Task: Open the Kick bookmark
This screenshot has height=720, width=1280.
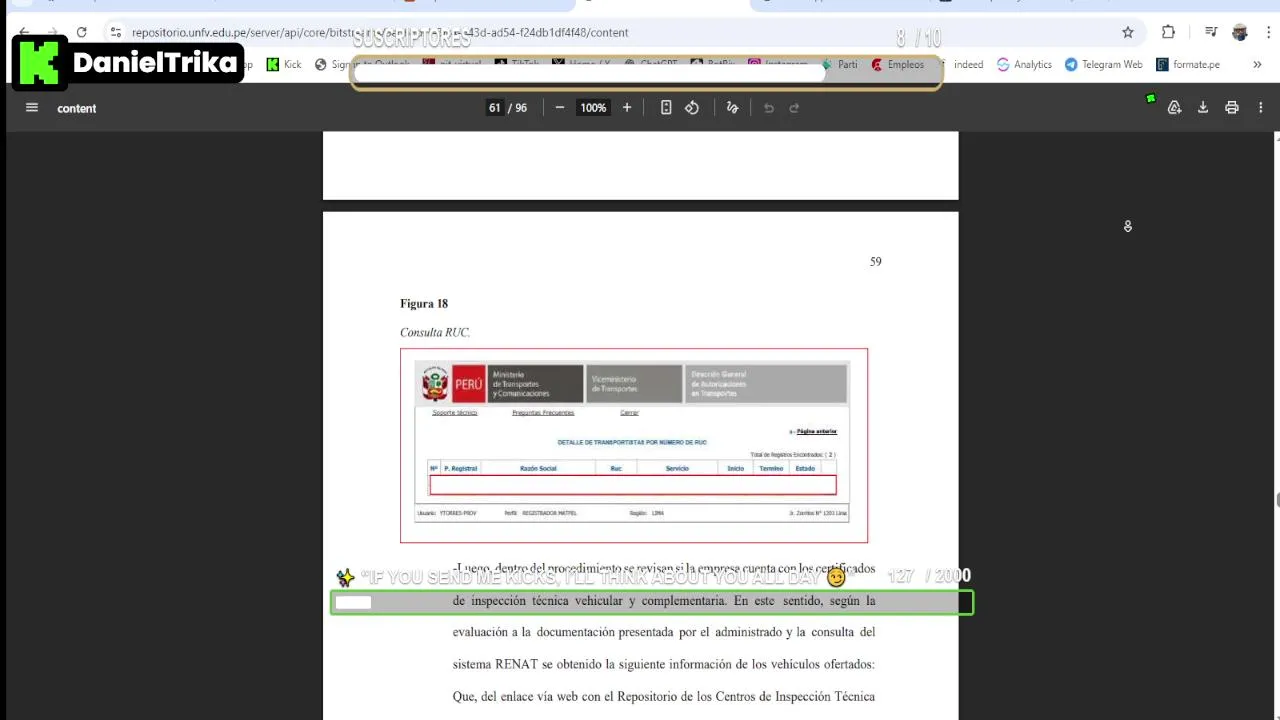Action: click(x=283, y=64)
